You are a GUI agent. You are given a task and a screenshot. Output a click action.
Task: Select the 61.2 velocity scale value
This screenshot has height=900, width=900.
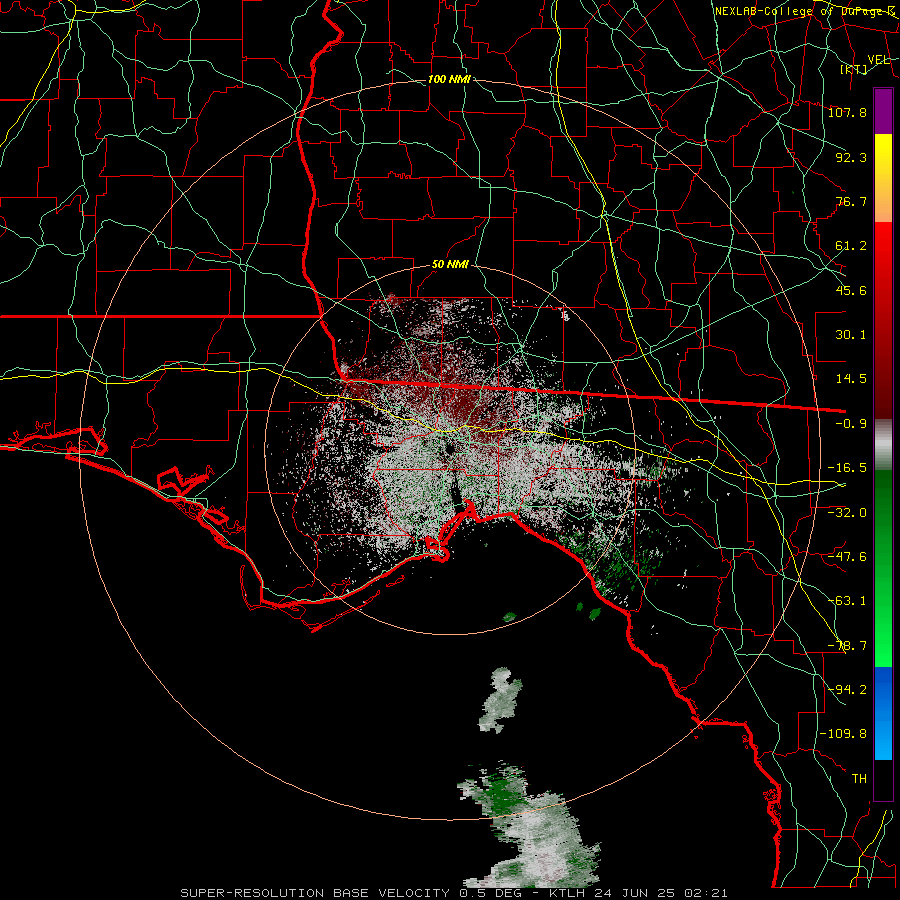[x=851, y=246]
